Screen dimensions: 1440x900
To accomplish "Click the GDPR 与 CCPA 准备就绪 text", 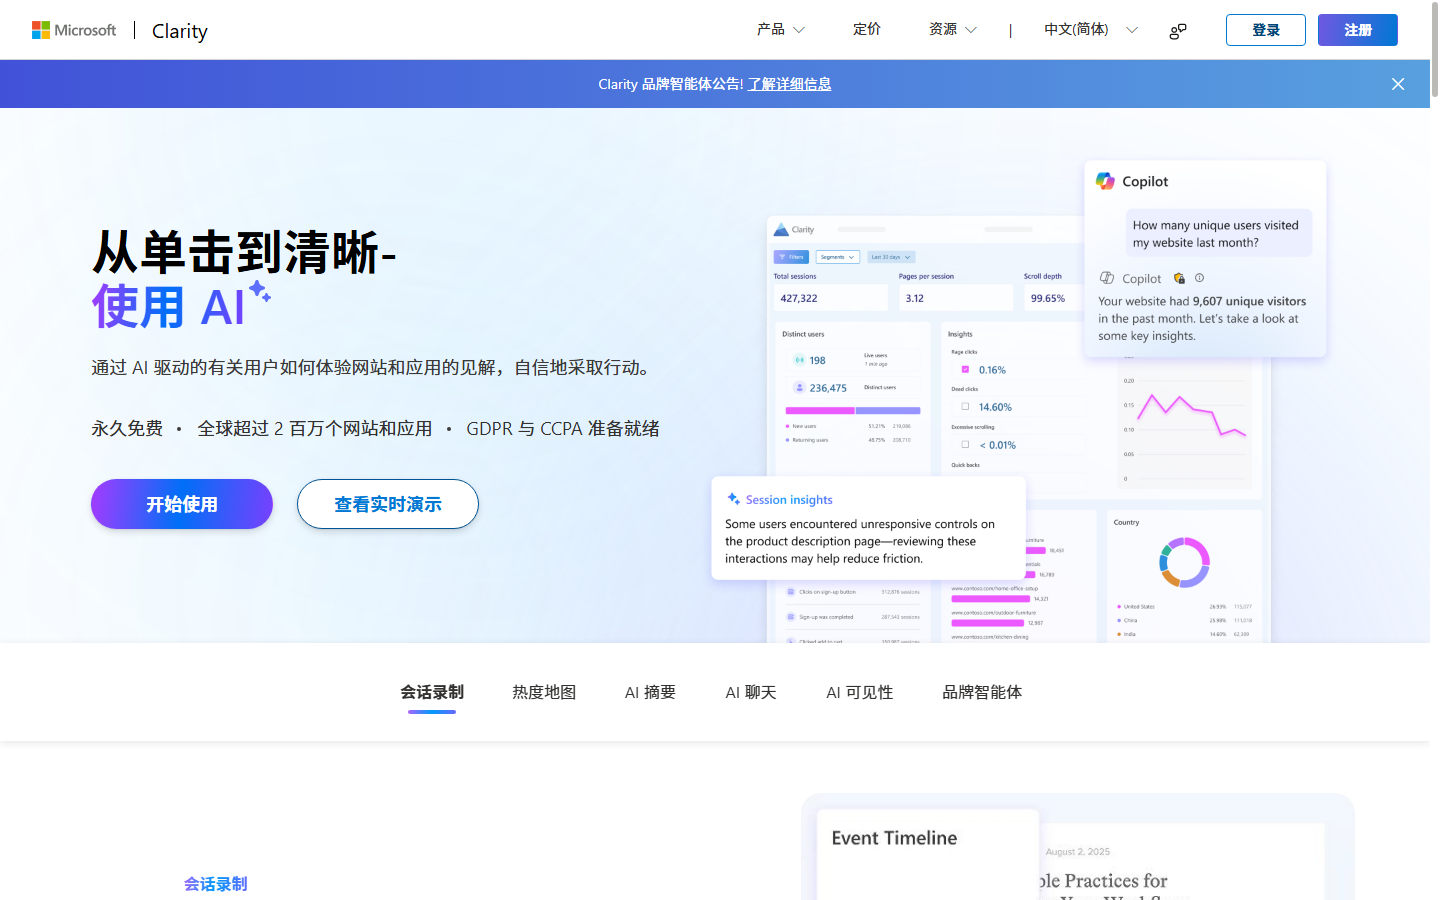I will coord(563,428).
